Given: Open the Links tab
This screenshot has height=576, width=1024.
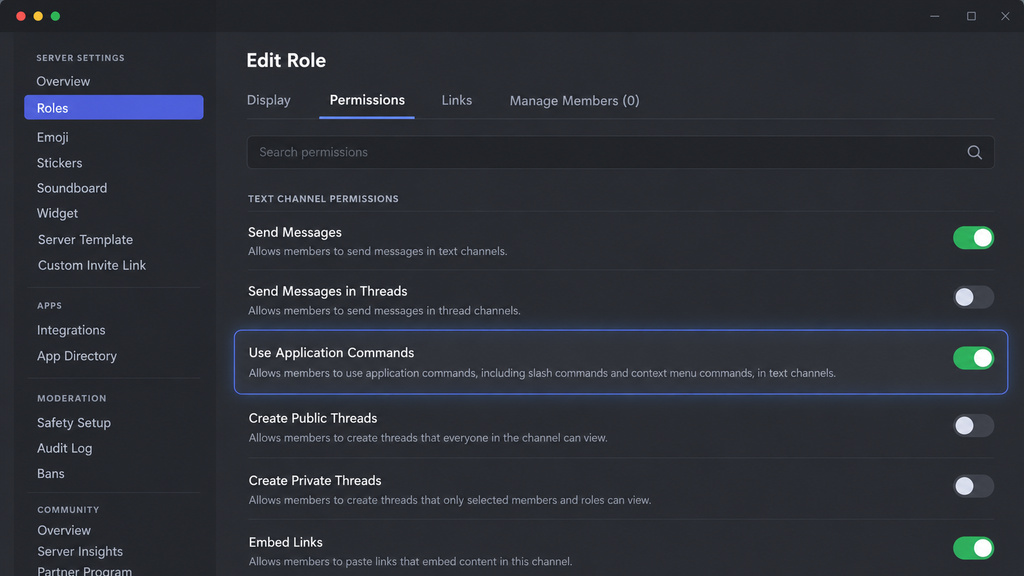Looking at the screenshot, I should [456, 100].
